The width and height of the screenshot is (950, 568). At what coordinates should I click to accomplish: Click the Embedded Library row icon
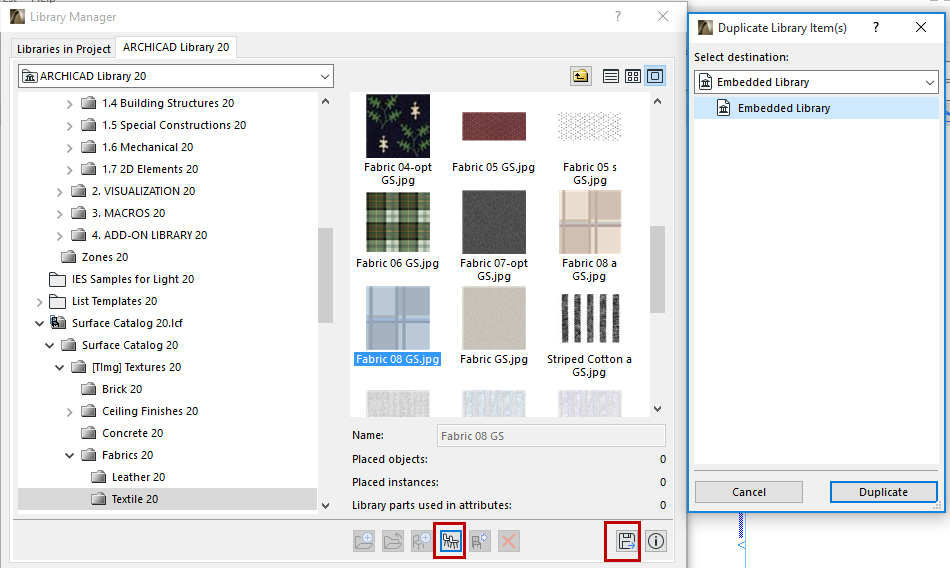[723, 108]
